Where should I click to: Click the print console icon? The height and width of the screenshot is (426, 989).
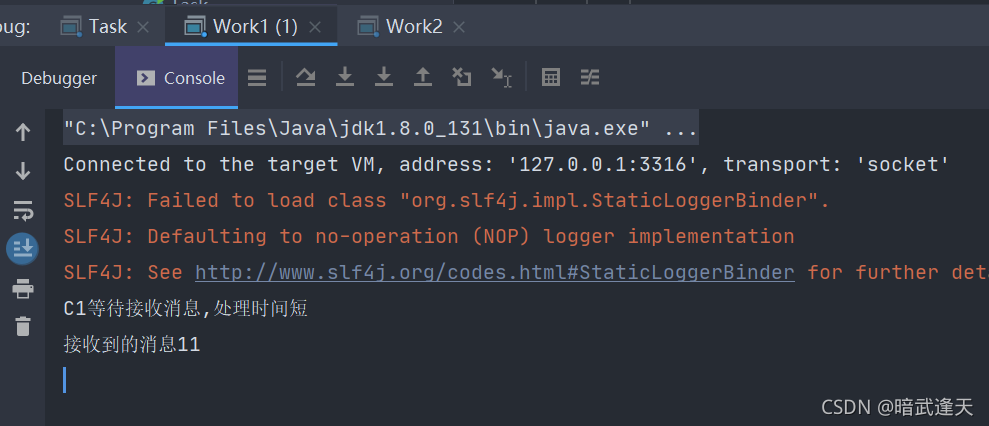click(x=23, y=289)
